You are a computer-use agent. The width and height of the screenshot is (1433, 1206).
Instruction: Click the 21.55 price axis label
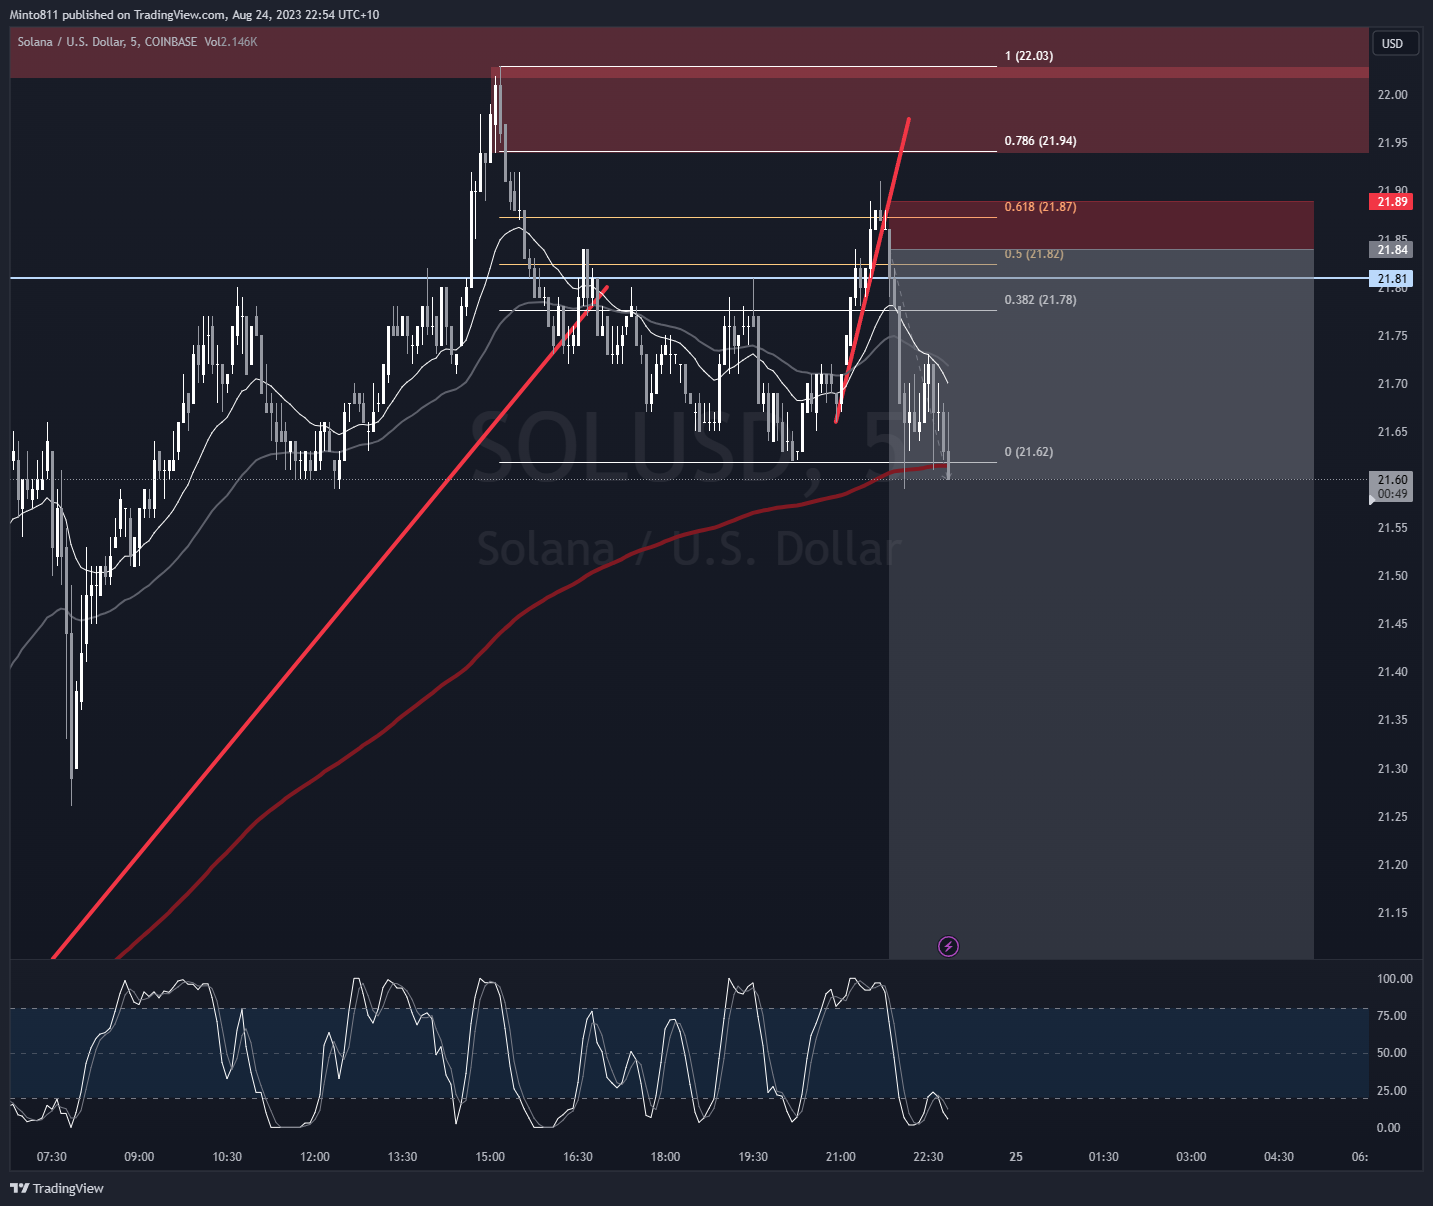point(1392,528)
